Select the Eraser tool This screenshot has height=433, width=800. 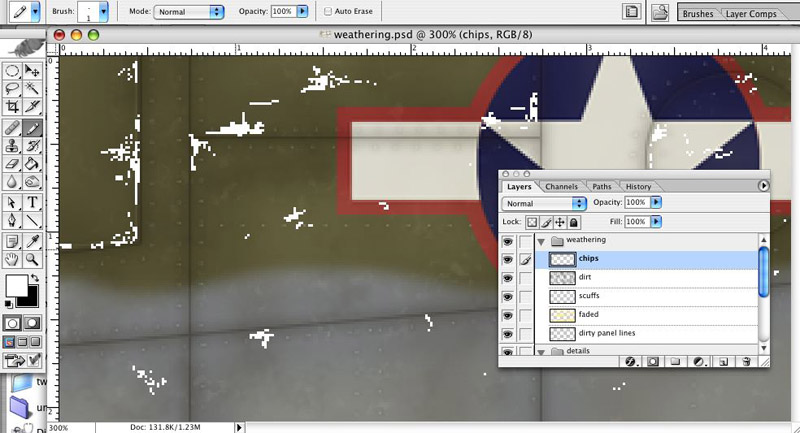[x=12, y=164]
